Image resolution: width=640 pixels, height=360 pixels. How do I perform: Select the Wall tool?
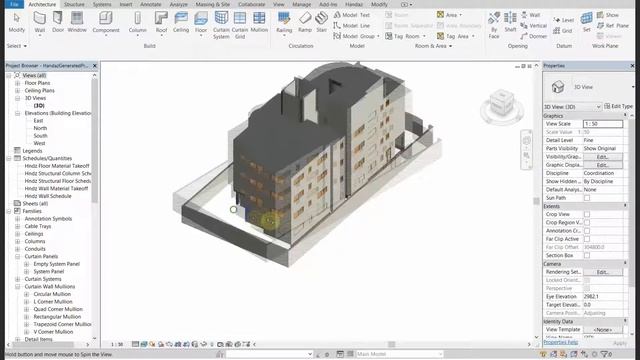point(40,22)
